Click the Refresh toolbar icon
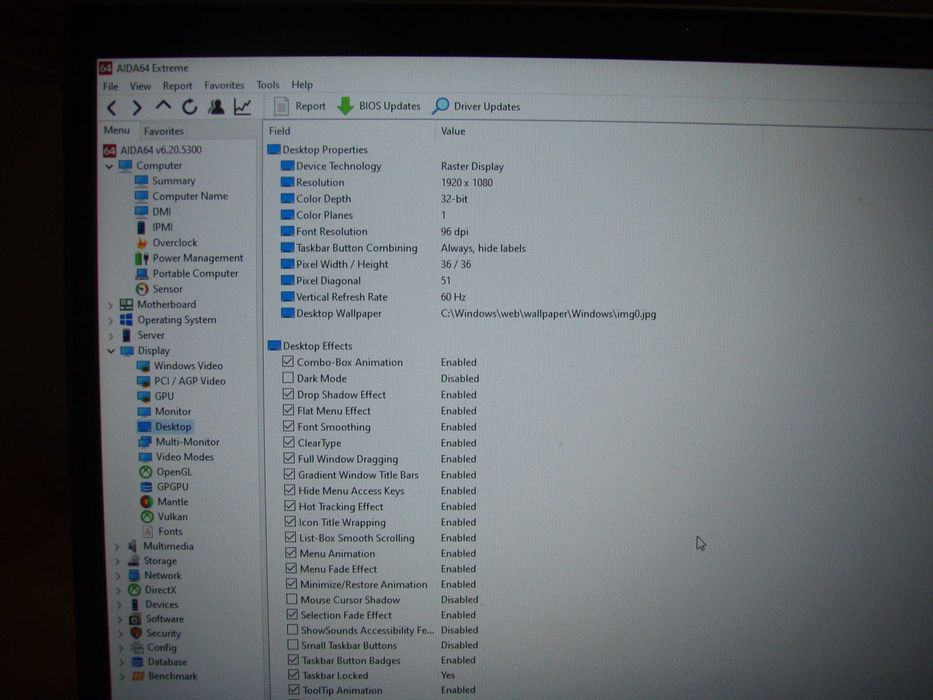Image resolution: width=933 pixels, height=700 pixels. 189,107
